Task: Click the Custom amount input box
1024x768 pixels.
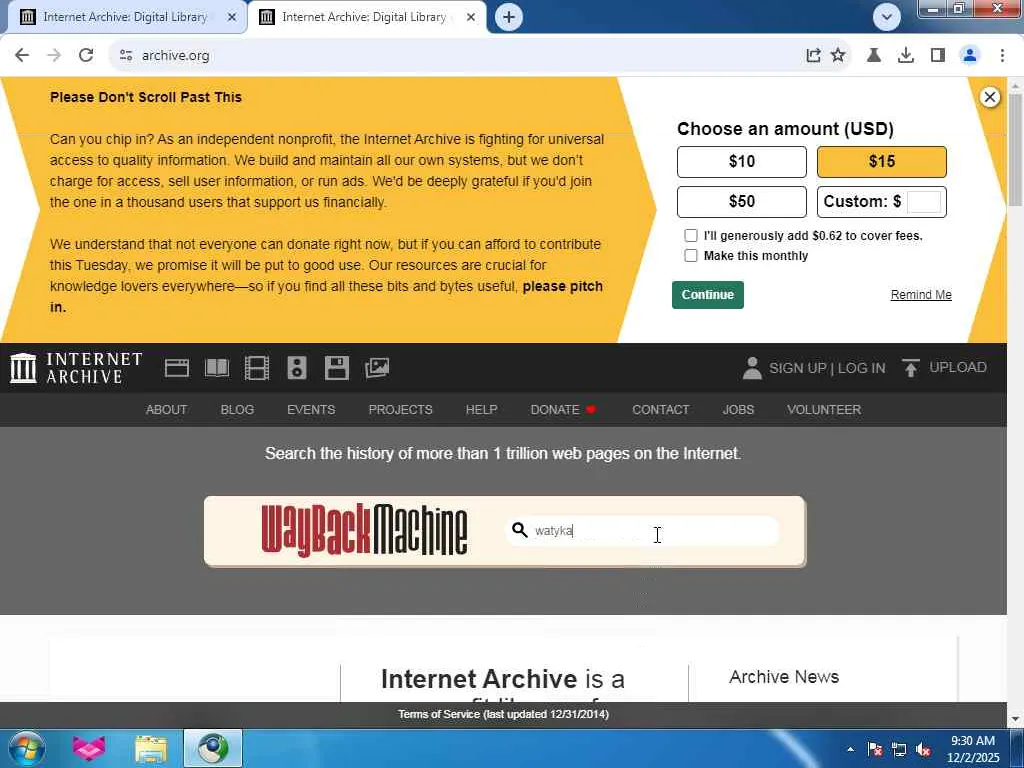Action: pos(924,202)
